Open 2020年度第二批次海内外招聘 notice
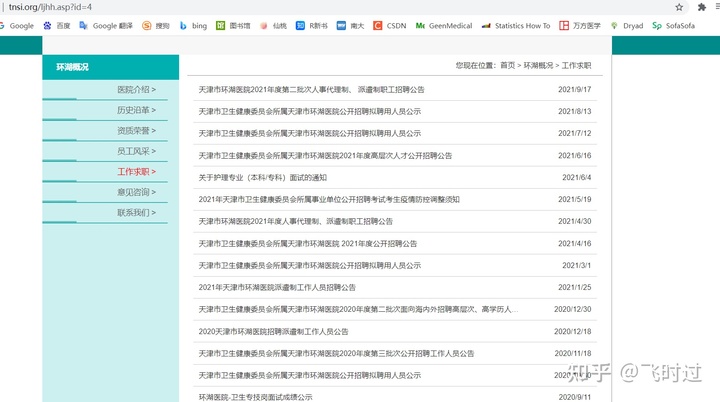 (358, 310)
